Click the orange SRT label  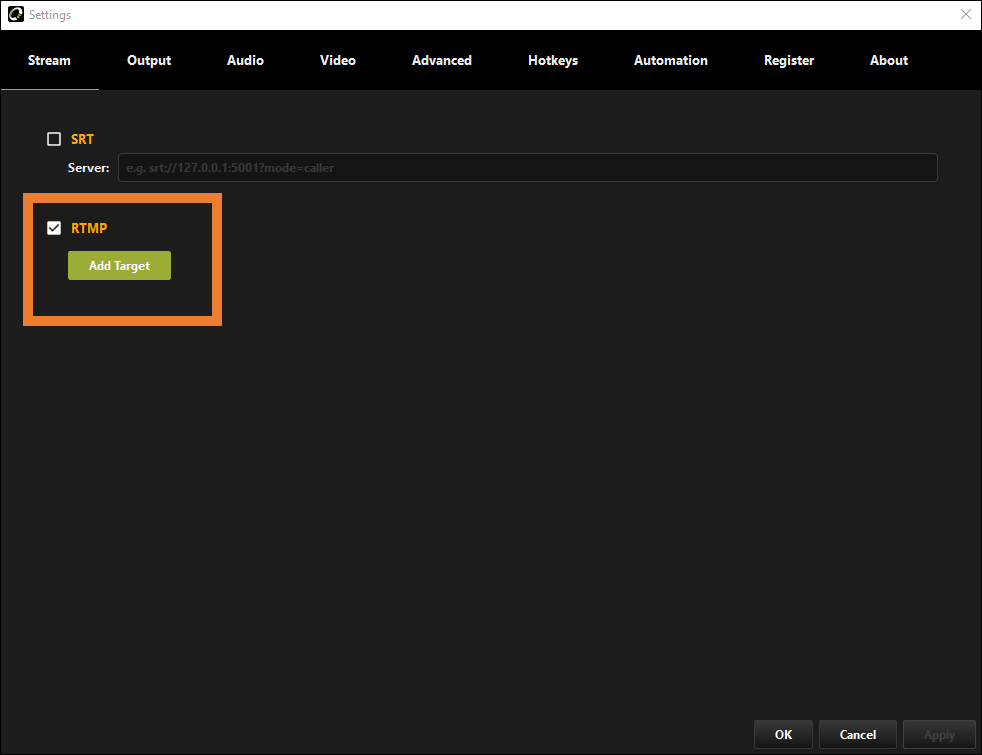82,139
